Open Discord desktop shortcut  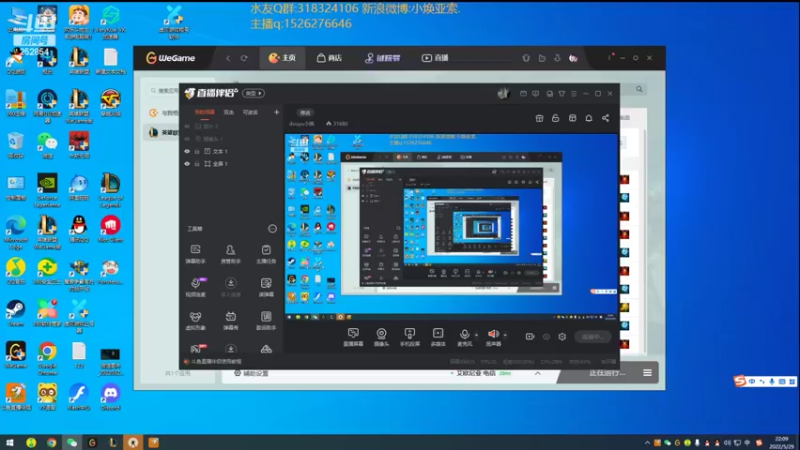pos(110,397)
